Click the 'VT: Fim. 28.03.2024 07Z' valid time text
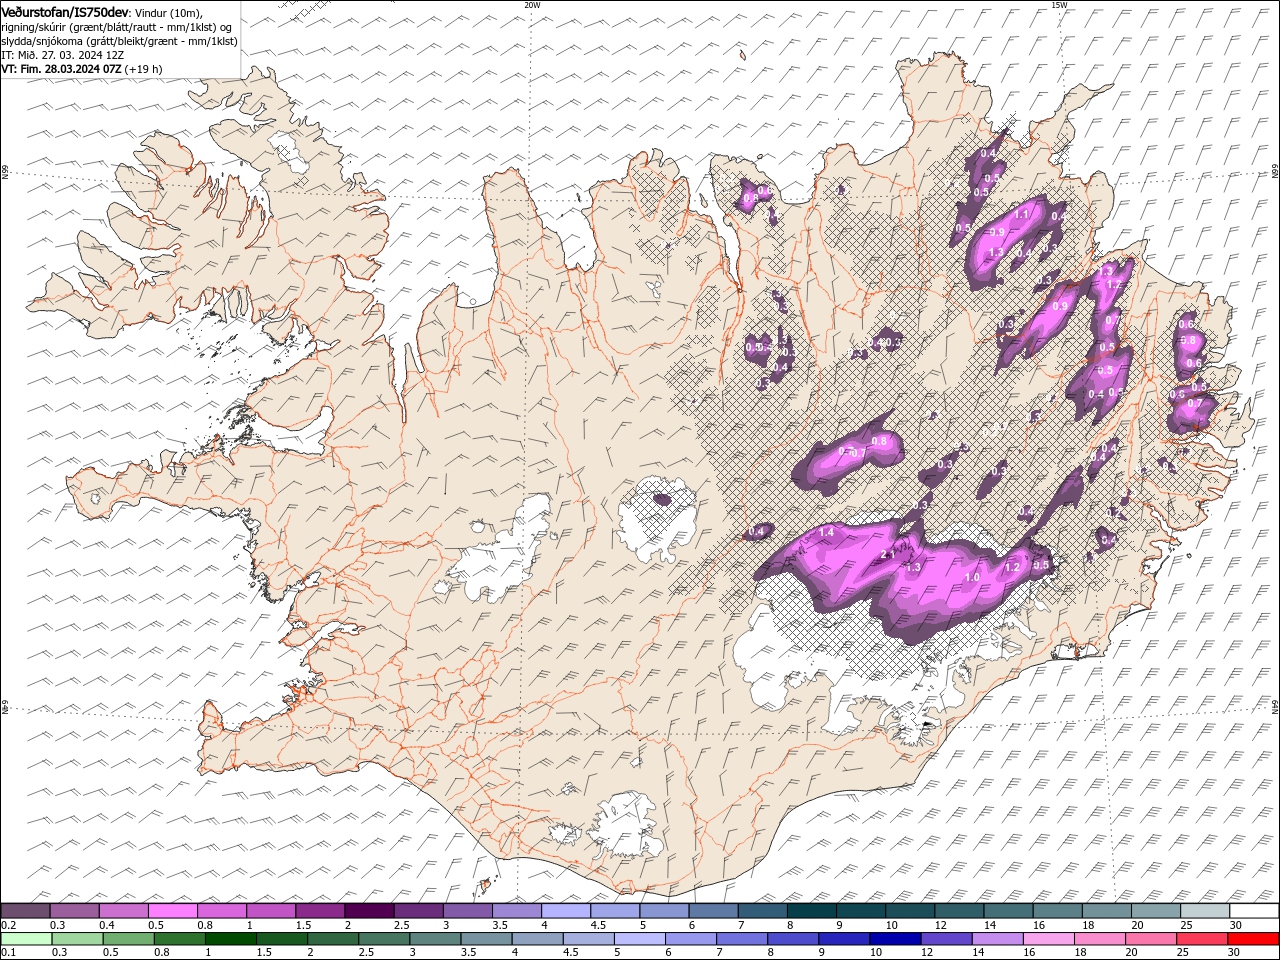This screenshot has width=1280, height=960. (62, 69)
